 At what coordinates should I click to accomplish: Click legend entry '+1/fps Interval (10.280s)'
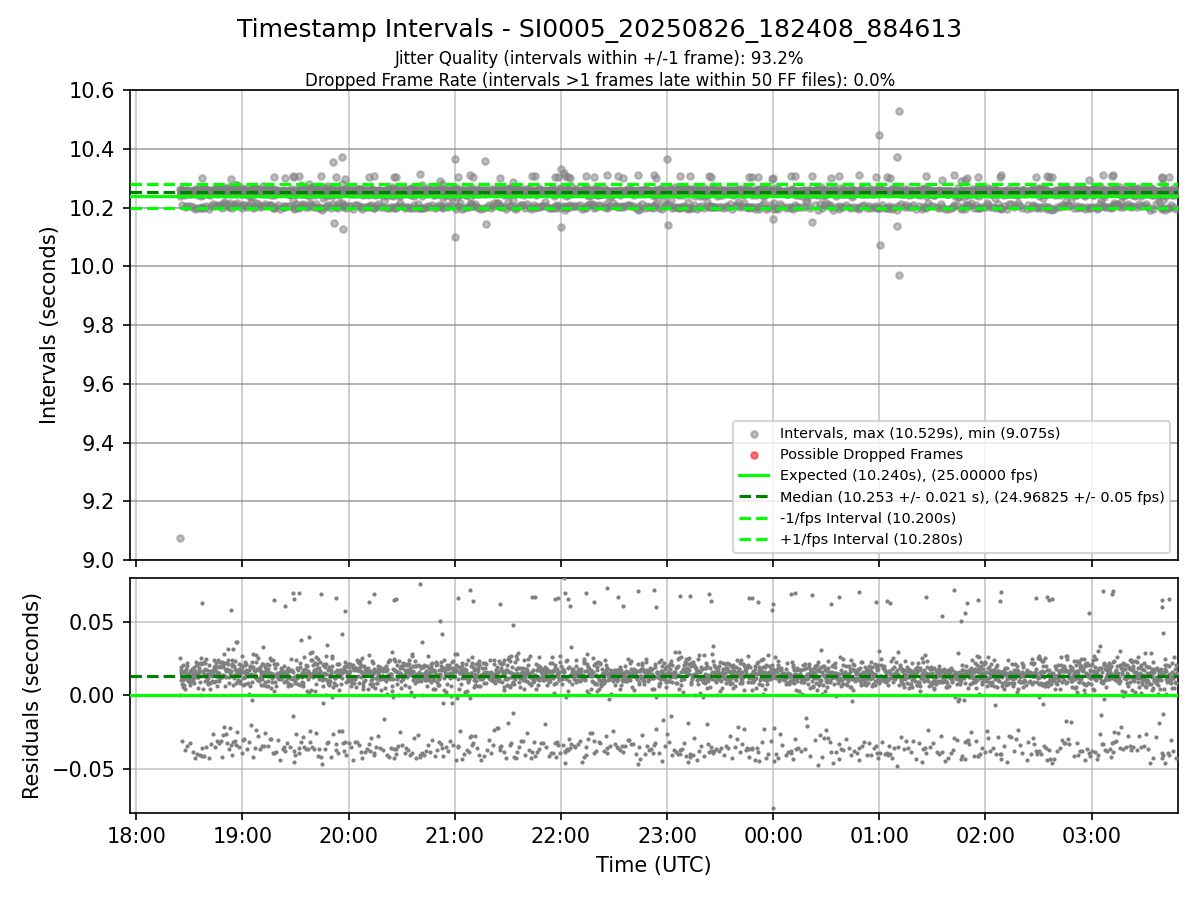coord(870,539)
